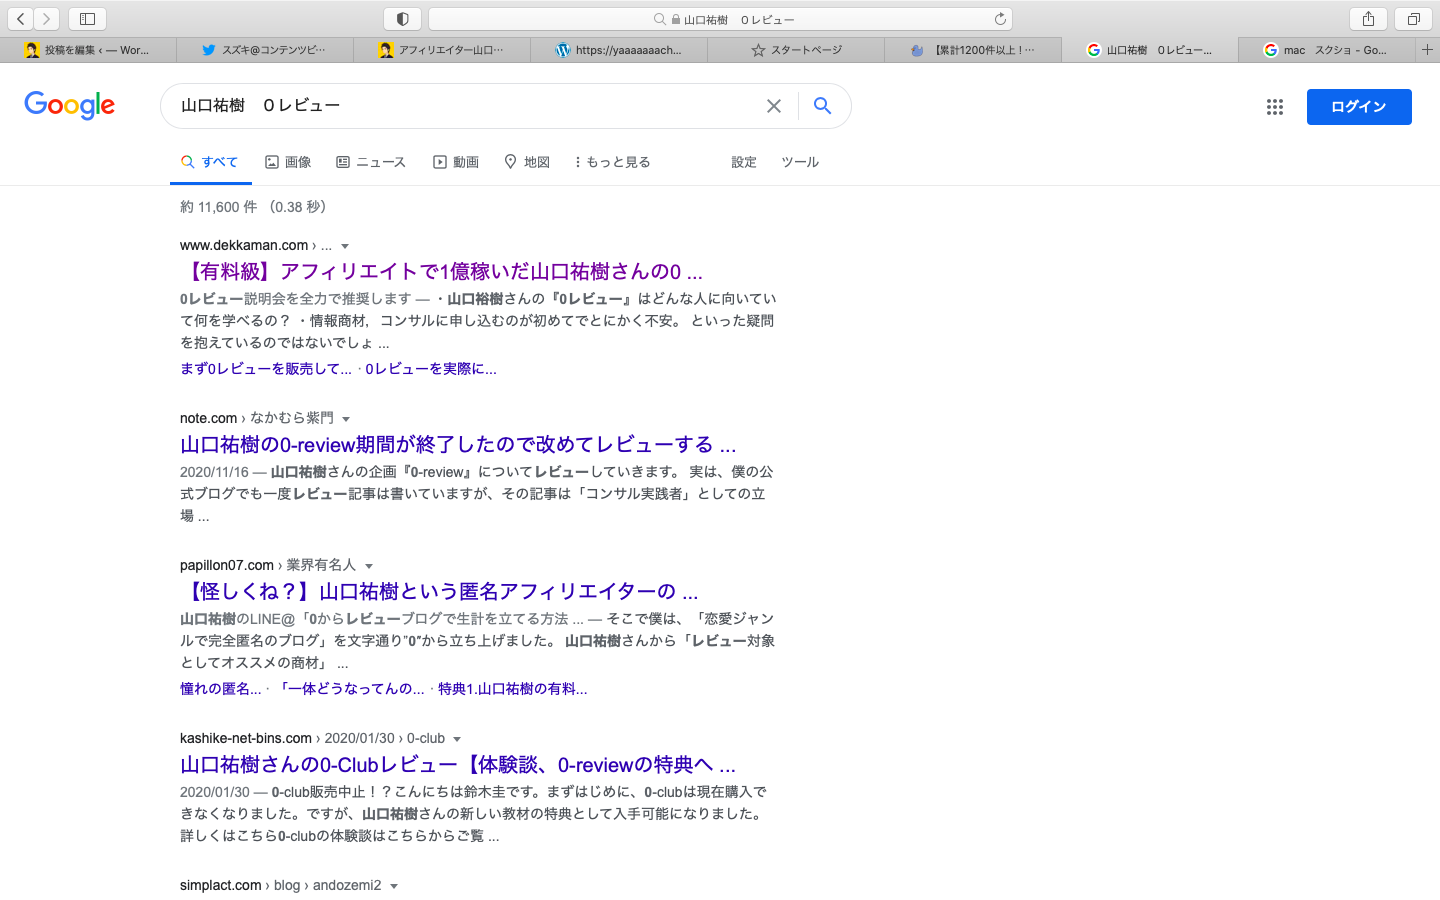Switch to the 動画 results tab
The height and width of the screenshot is (900, 1440).
(456, 162)
